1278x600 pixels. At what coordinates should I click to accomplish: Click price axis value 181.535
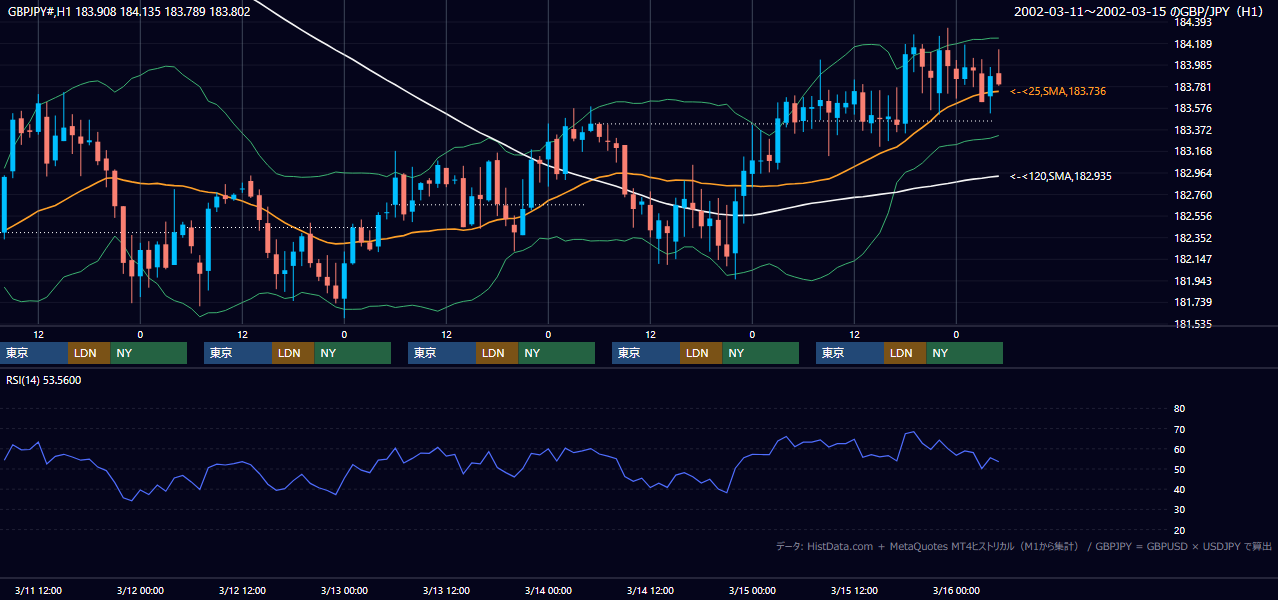[x=1194, y=324]
